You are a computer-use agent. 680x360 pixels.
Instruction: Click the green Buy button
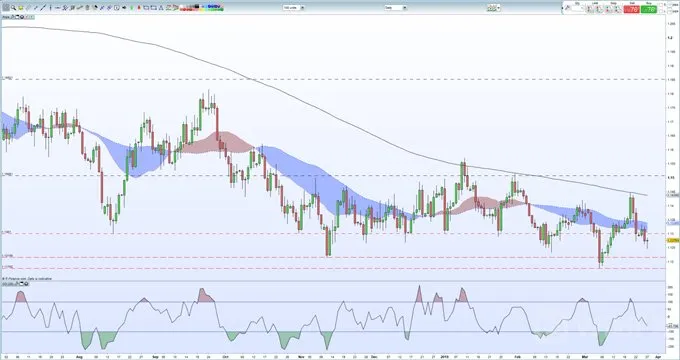click(648, 10)
